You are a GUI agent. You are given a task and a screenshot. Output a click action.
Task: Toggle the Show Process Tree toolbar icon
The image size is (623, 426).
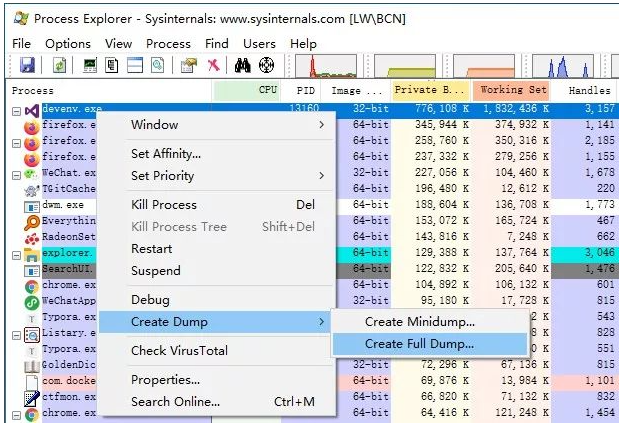(x=112, y=65)
